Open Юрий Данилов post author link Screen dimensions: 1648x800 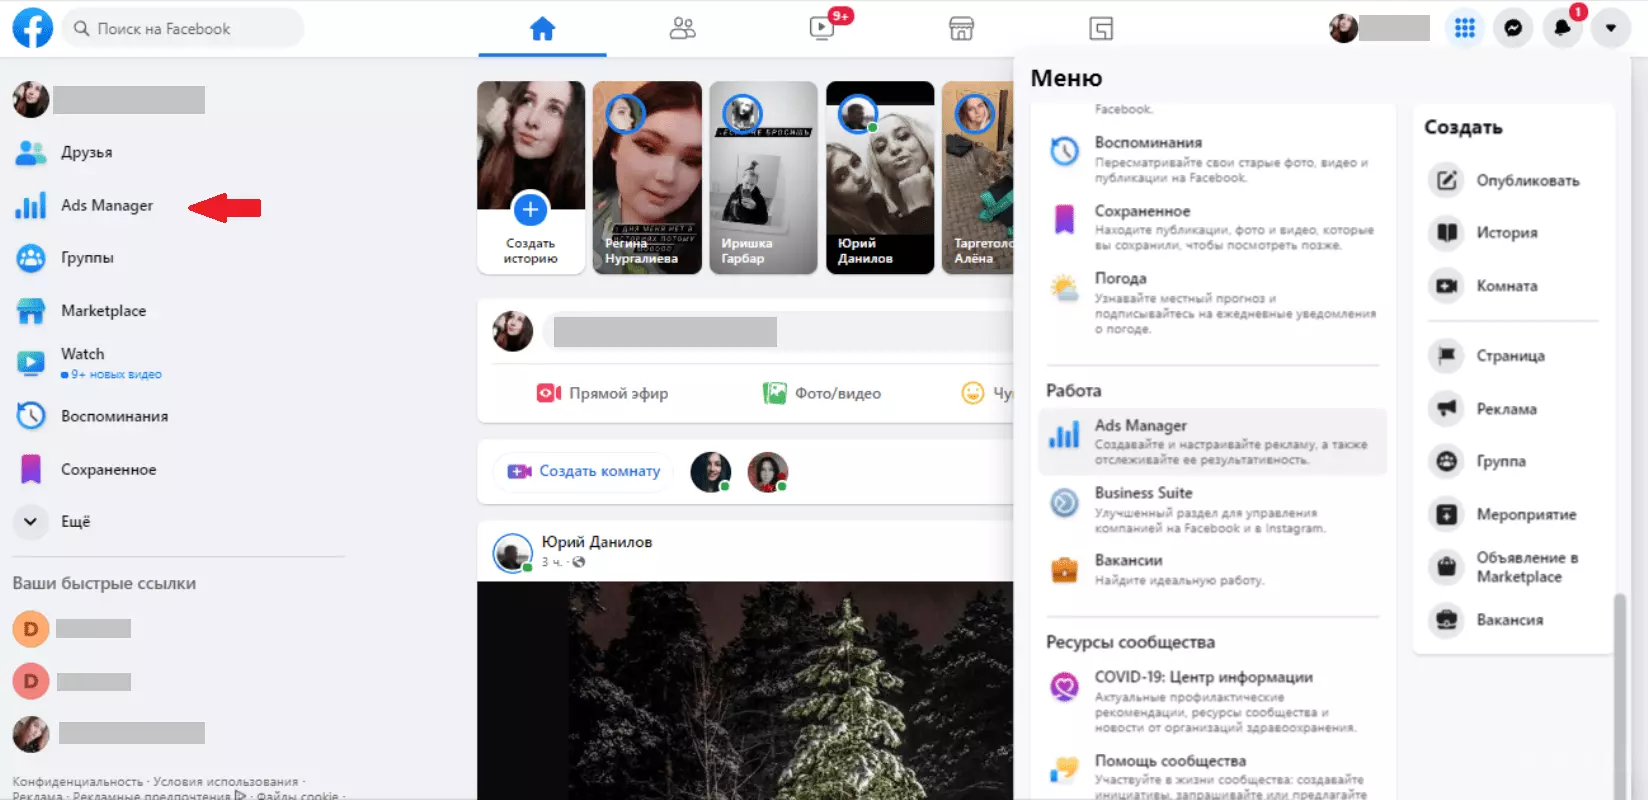(597, 542)
